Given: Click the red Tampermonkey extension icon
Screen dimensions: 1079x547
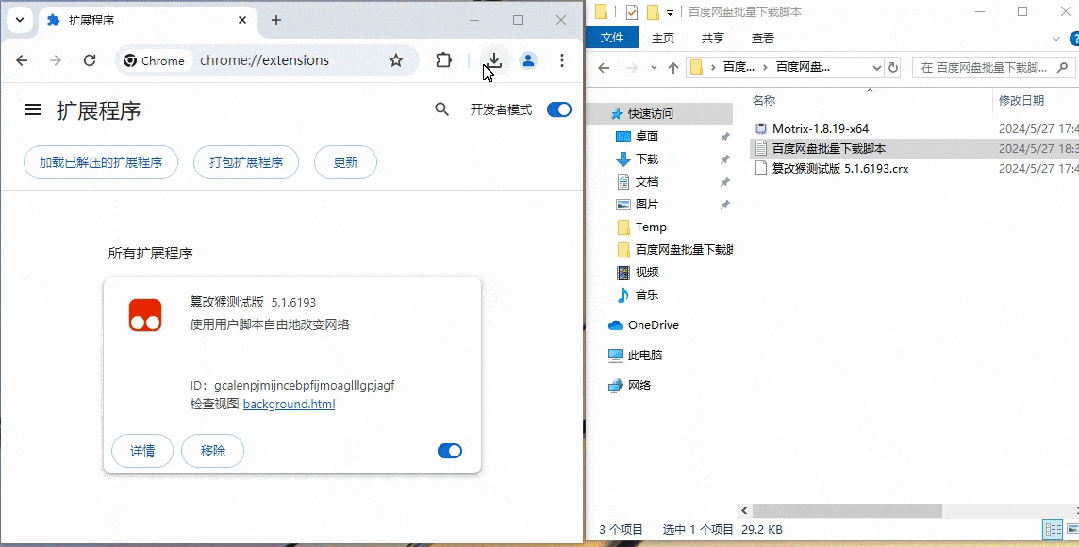Looking at the screenshot, I should (x=145, y=315).
